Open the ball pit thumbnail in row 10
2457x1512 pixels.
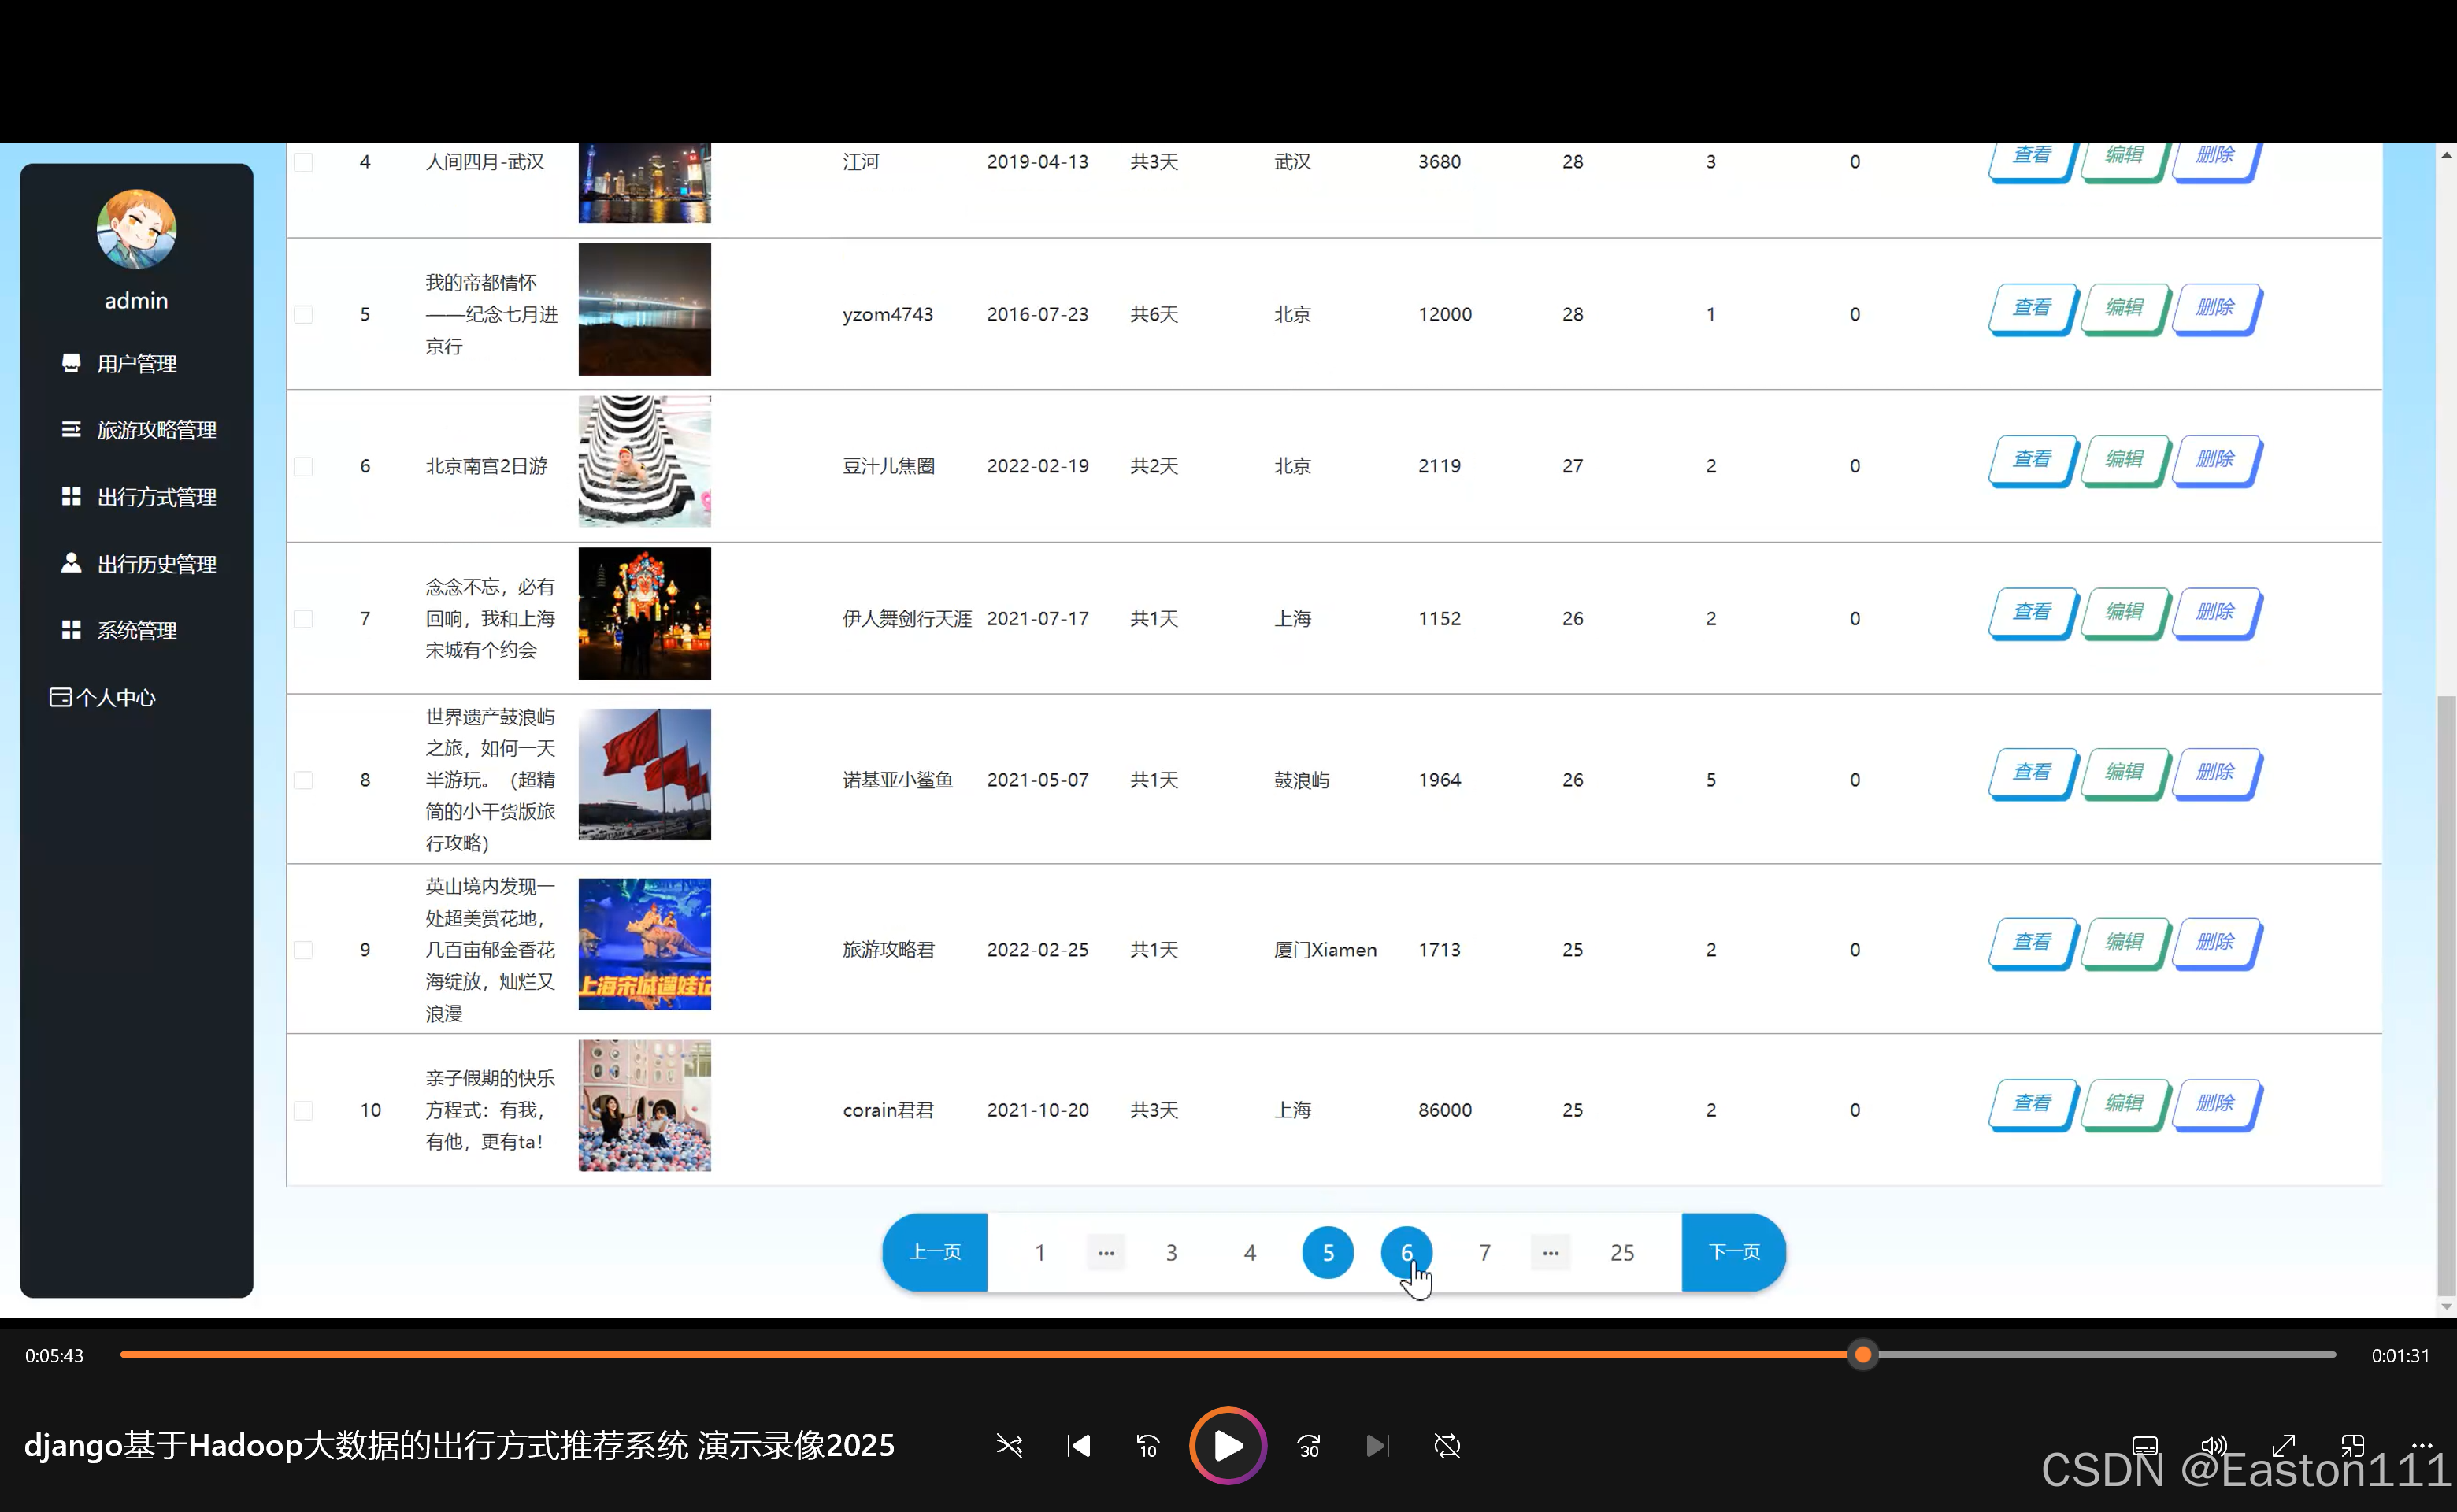tap(645, 1105)
